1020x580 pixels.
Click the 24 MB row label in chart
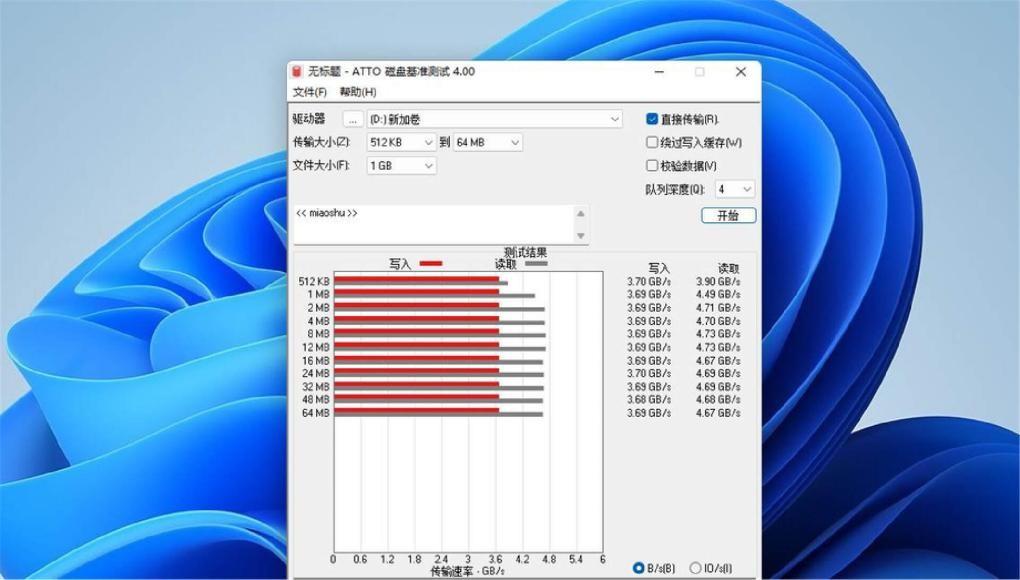point(316,373)
